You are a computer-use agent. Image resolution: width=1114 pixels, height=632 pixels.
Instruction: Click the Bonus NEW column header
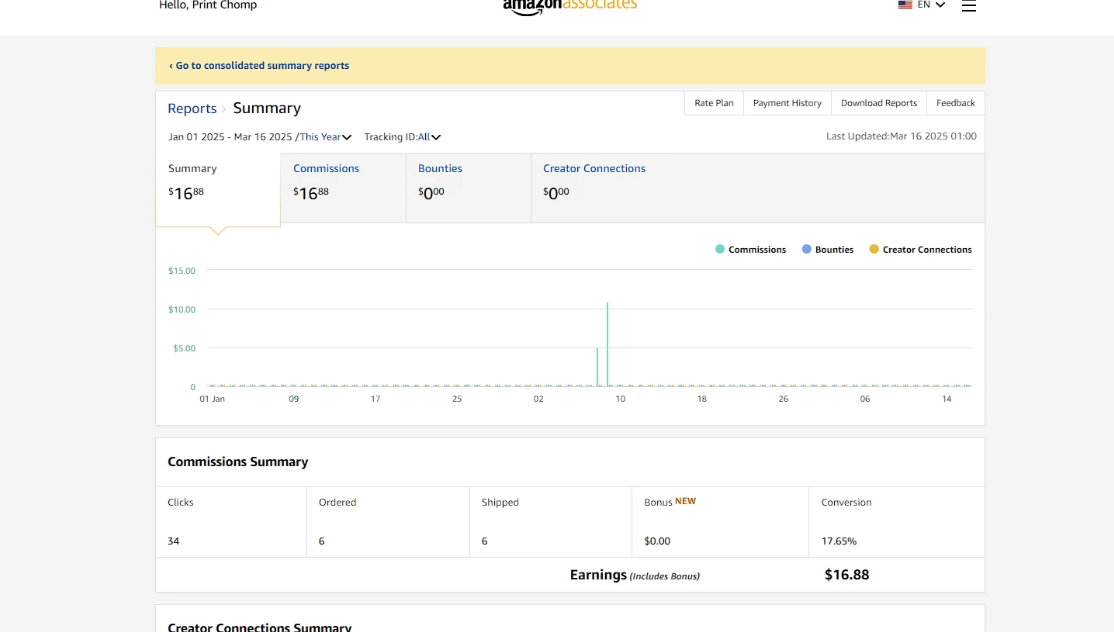670,501
